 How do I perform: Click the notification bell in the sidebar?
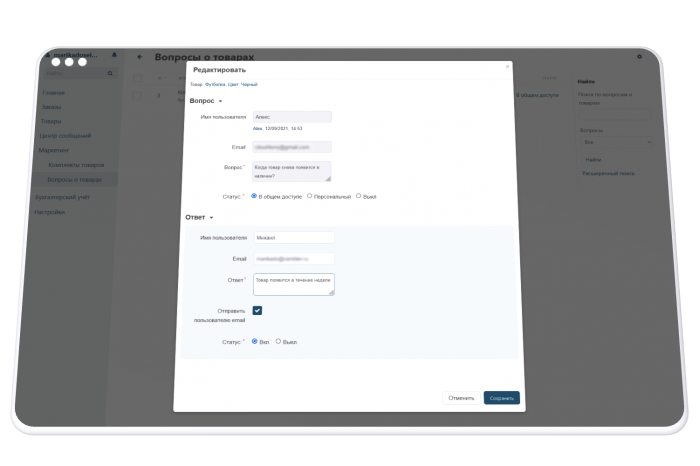[x=114, y=55]
